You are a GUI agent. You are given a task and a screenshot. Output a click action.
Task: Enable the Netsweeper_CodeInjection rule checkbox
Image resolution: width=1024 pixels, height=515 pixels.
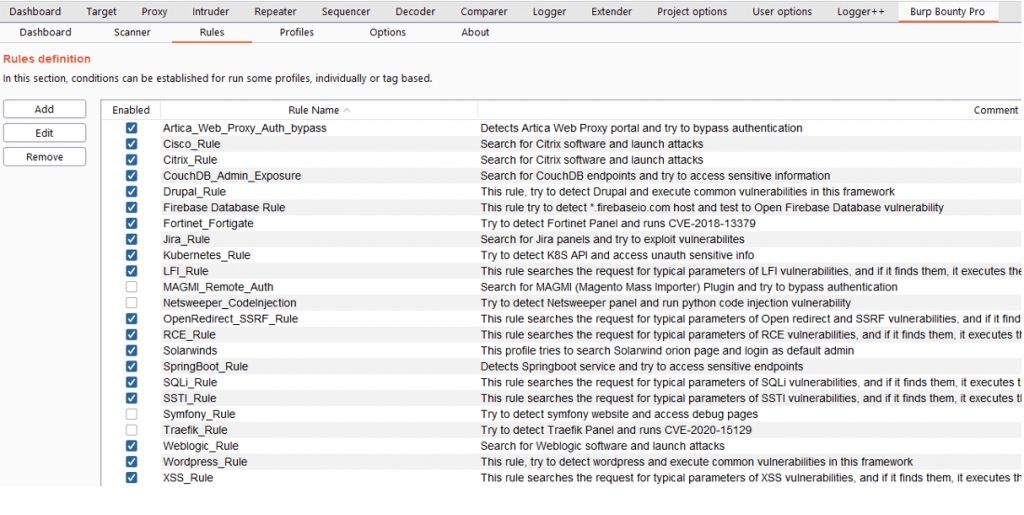131,303
